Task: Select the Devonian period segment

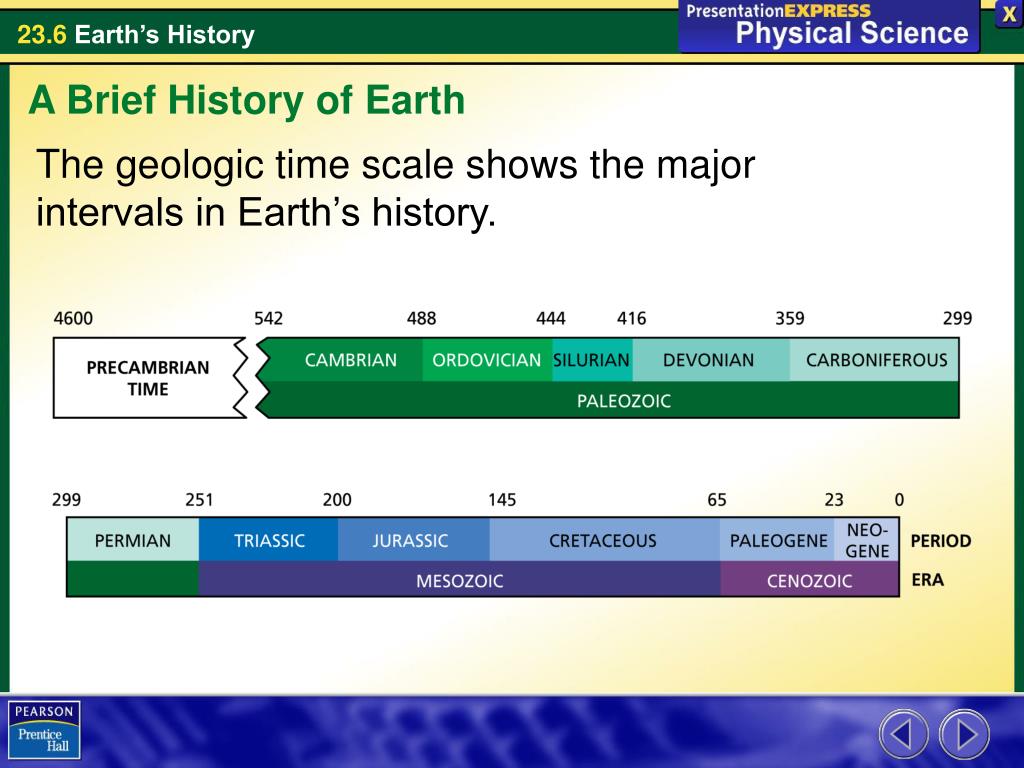Action: point(711,360)
